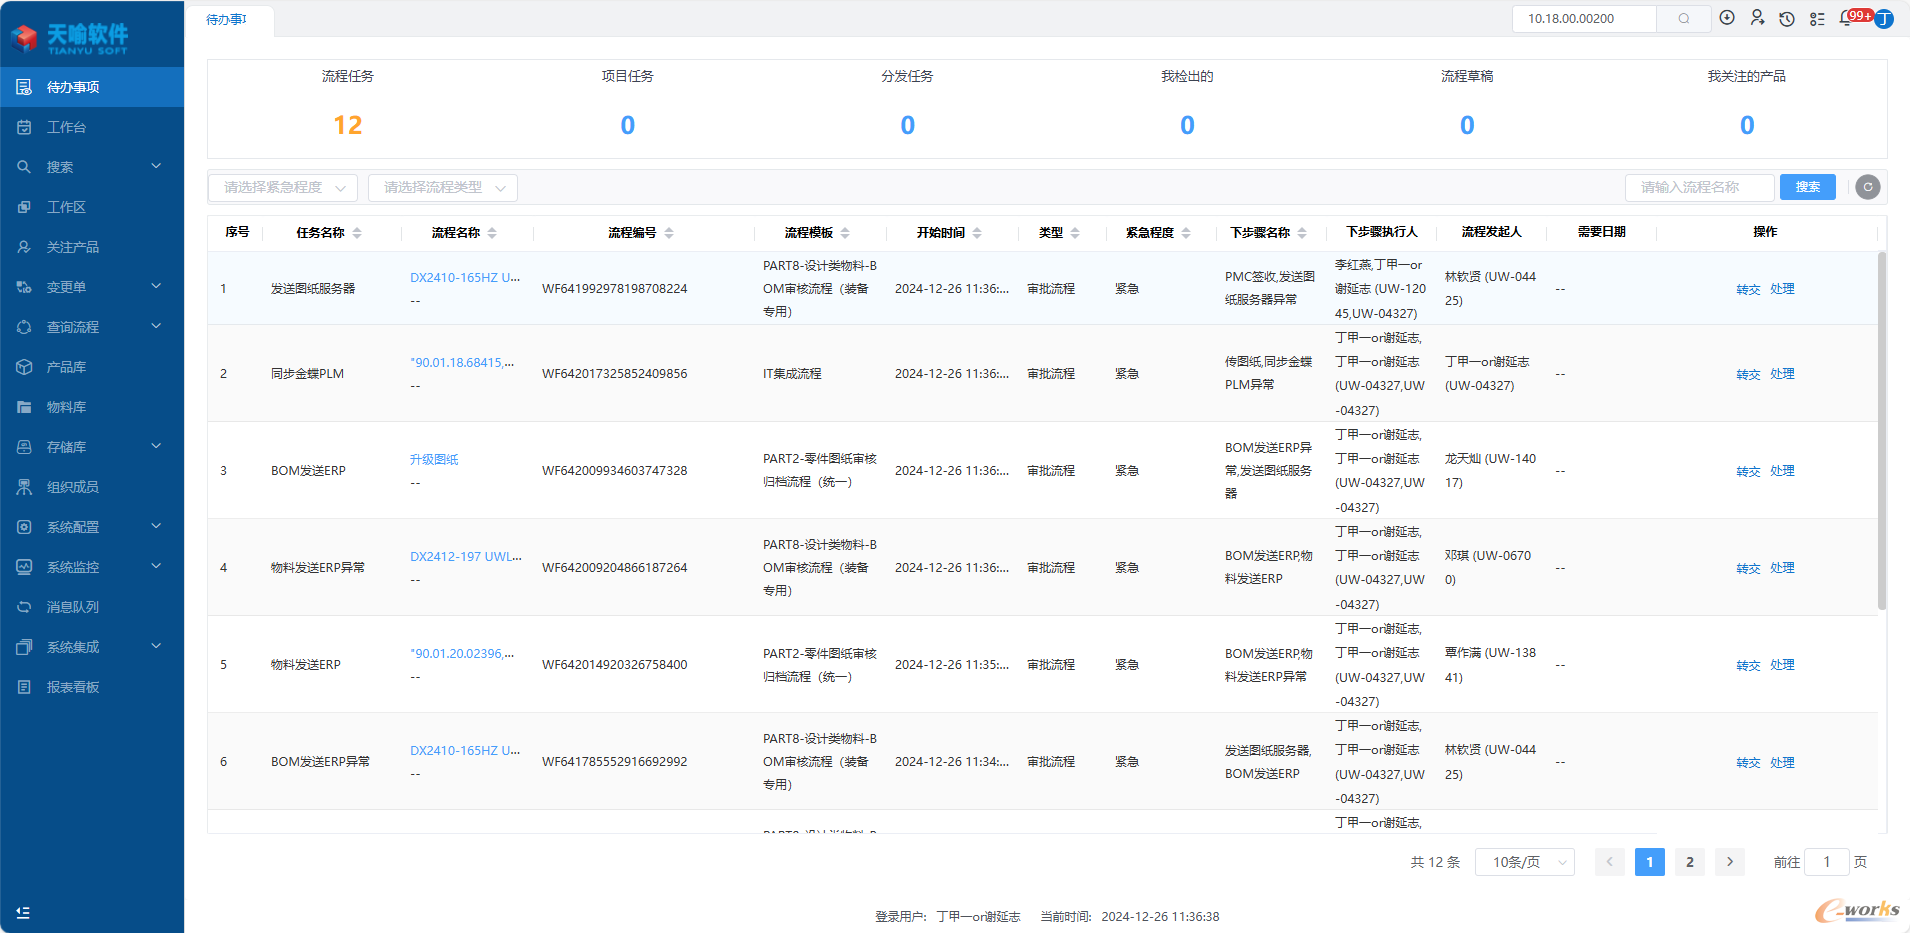
Task: Click the 组织成员 sidebar icon
Action: coord(24,487)
